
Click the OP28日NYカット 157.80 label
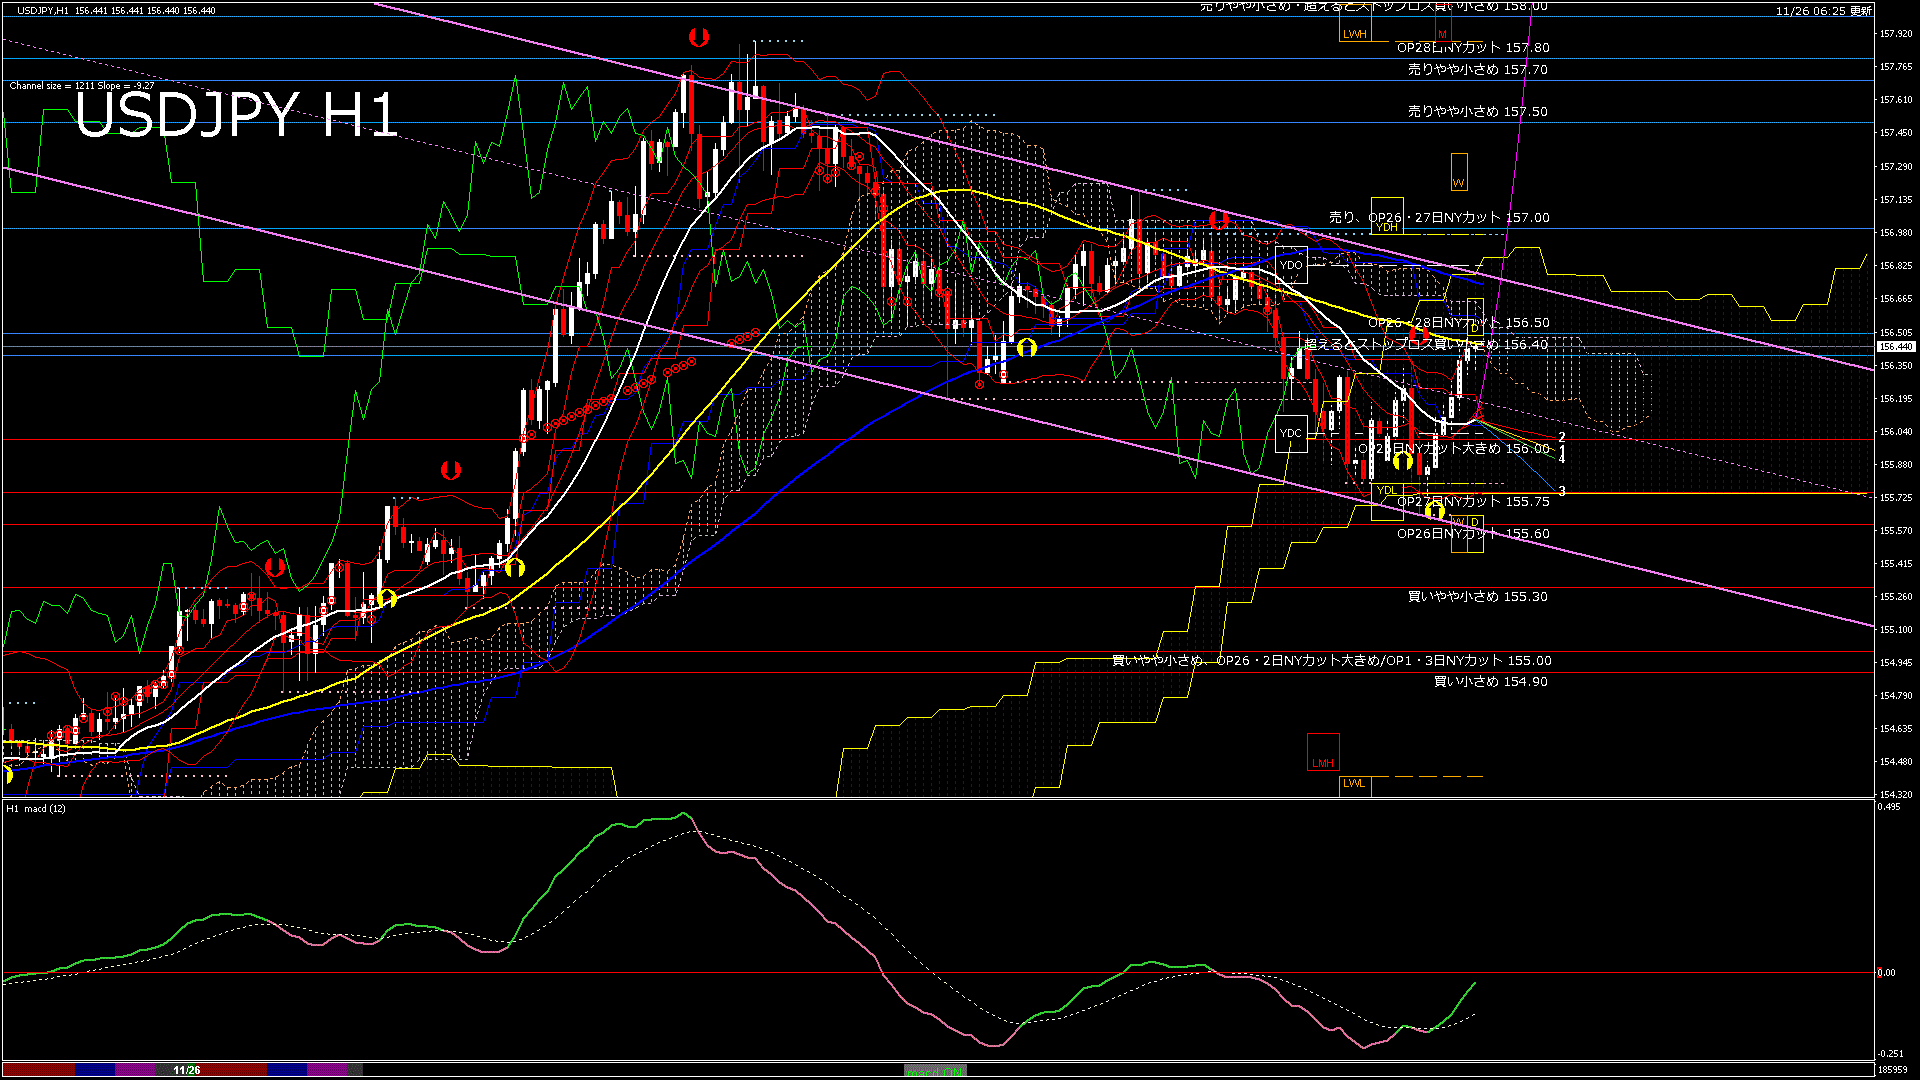pos(1472,47)
